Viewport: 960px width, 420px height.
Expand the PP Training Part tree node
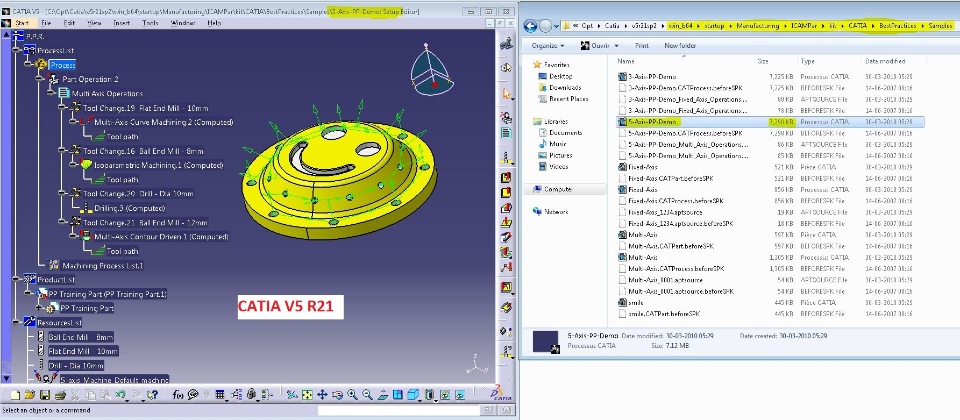39,308
